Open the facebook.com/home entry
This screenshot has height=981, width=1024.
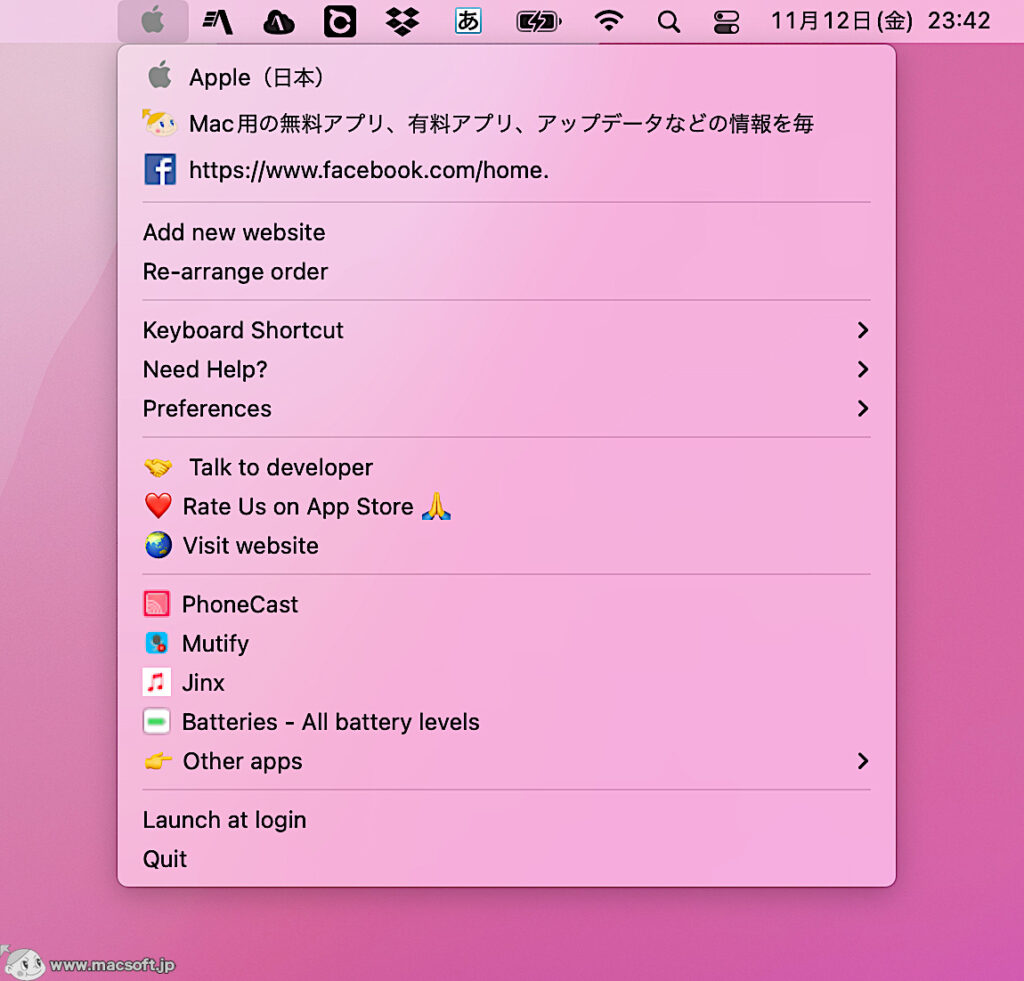pos(506,170)
